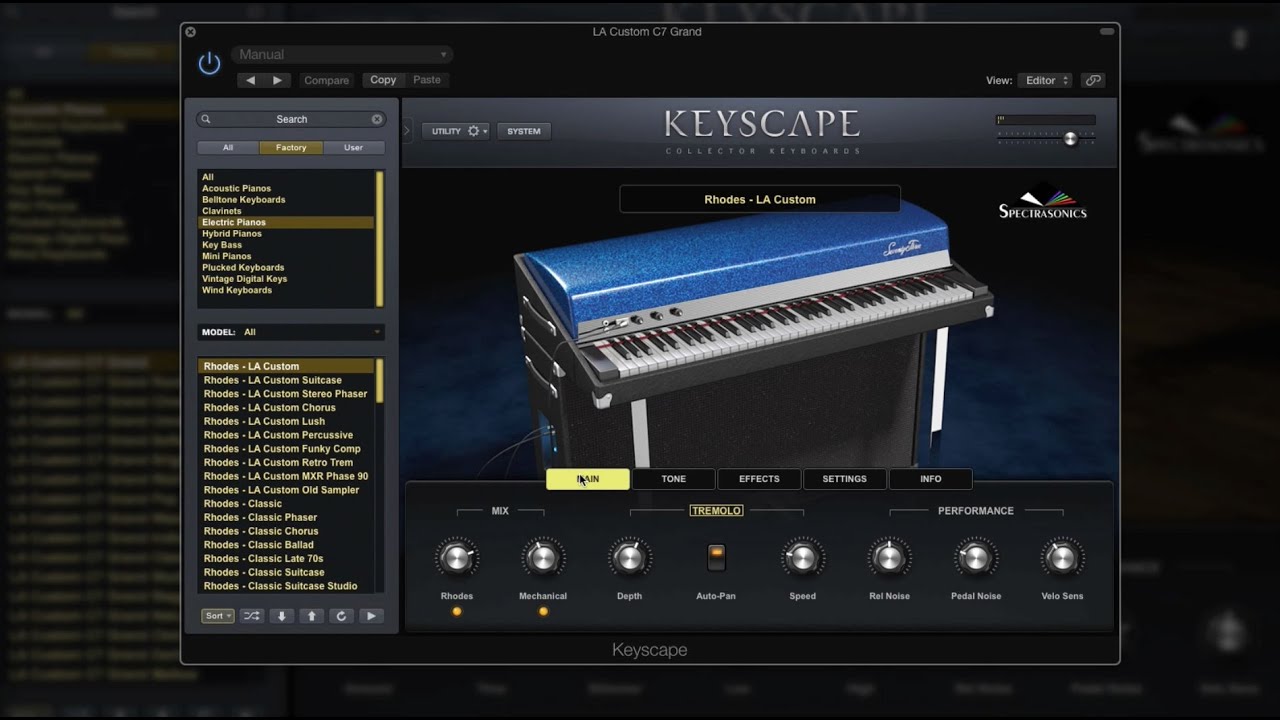The width and height of the screenshot is (1280, 720).
Task: Step up to previous patch arrow
Action: coord(312,616)
